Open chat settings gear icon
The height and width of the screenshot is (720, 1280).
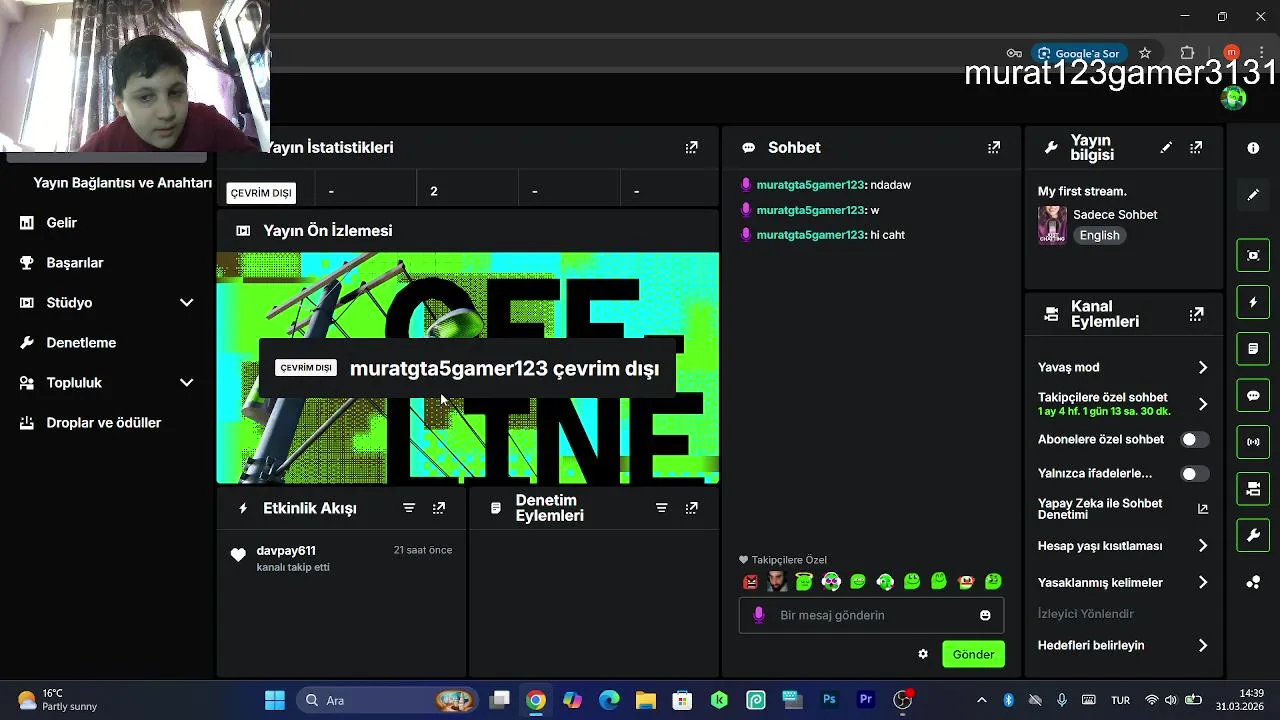point(923,654)
